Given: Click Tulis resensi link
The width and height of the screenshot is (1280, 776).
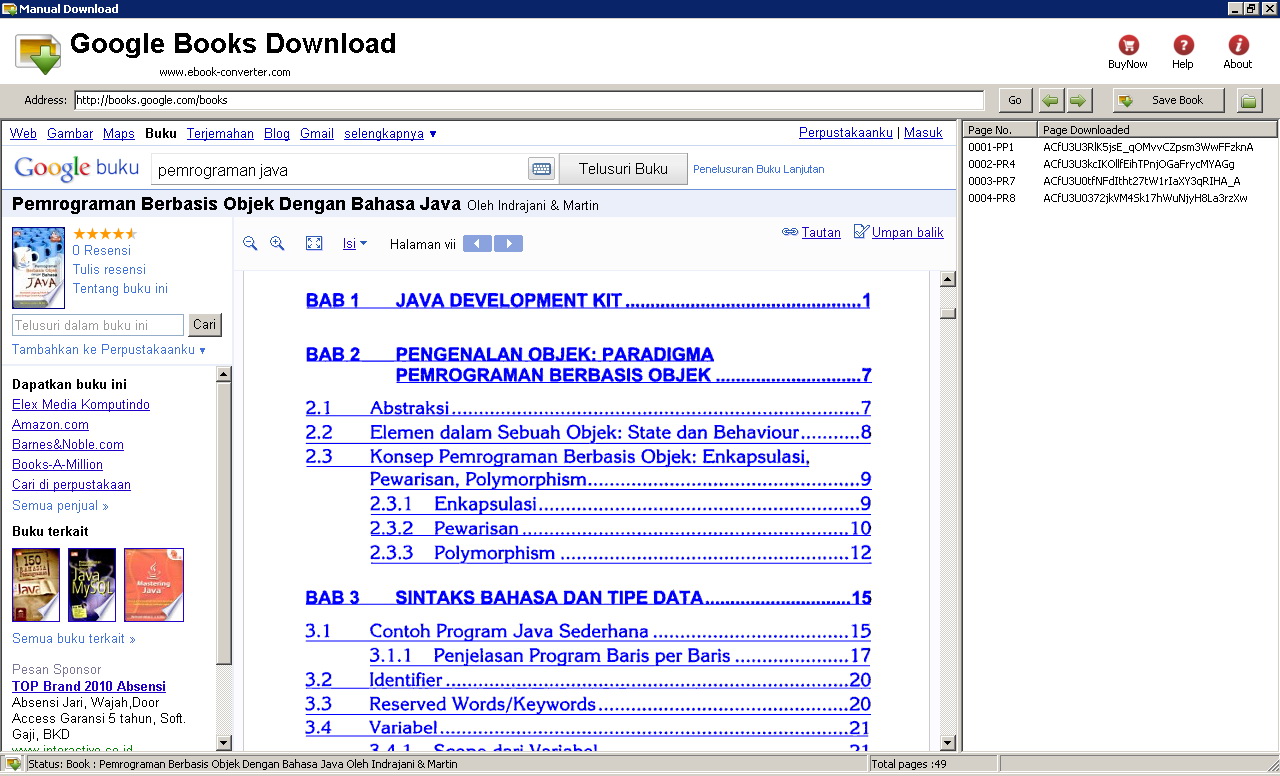Looking at the screenshot, I should (109, 269).
